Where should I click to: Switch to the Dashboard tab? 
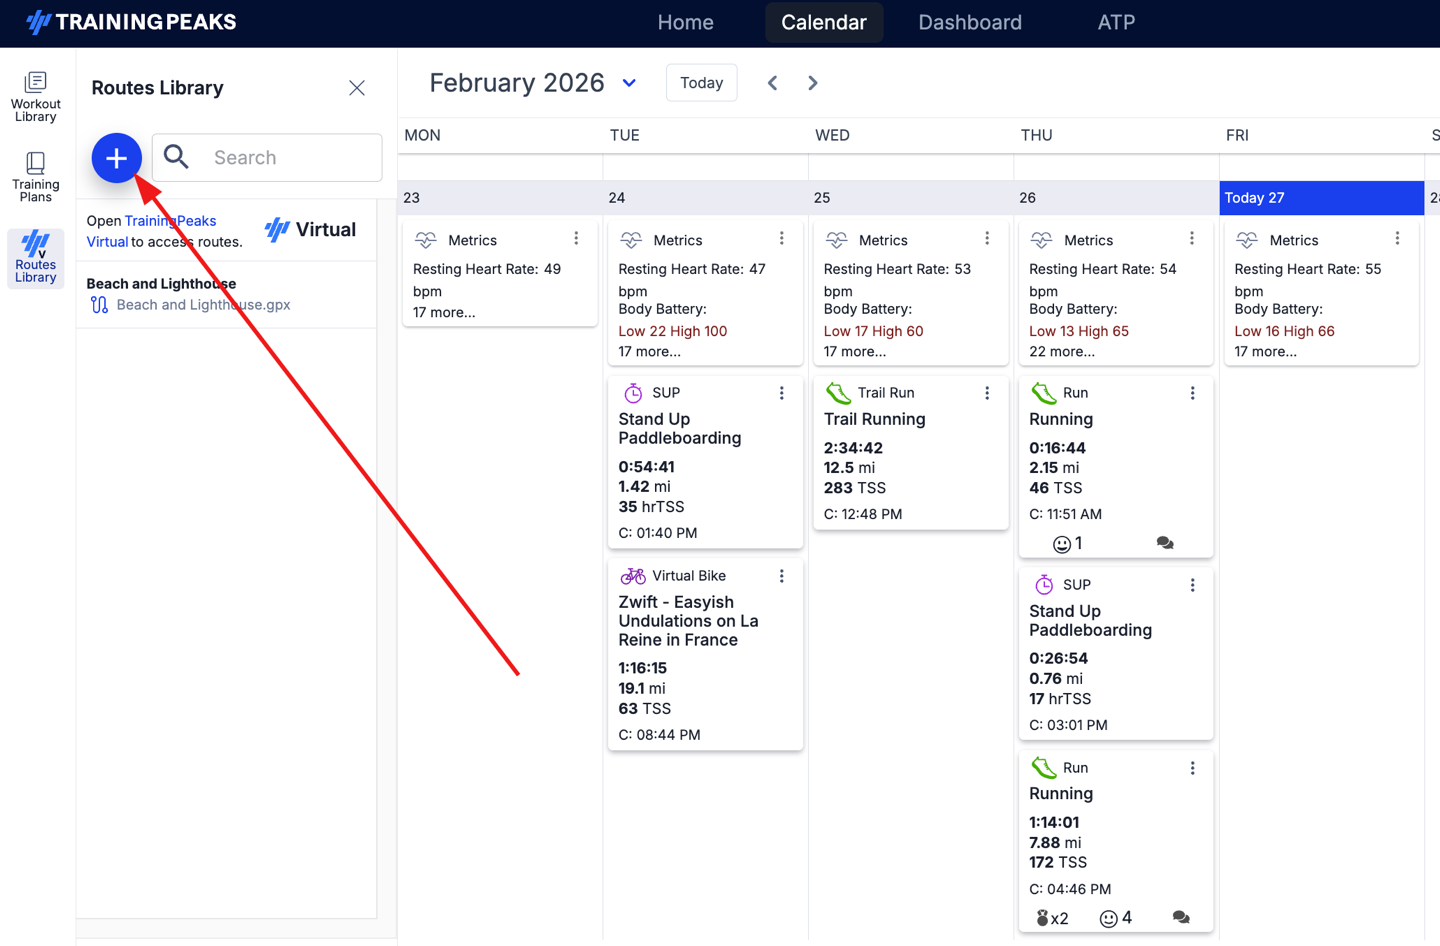(x=969, y=22)
